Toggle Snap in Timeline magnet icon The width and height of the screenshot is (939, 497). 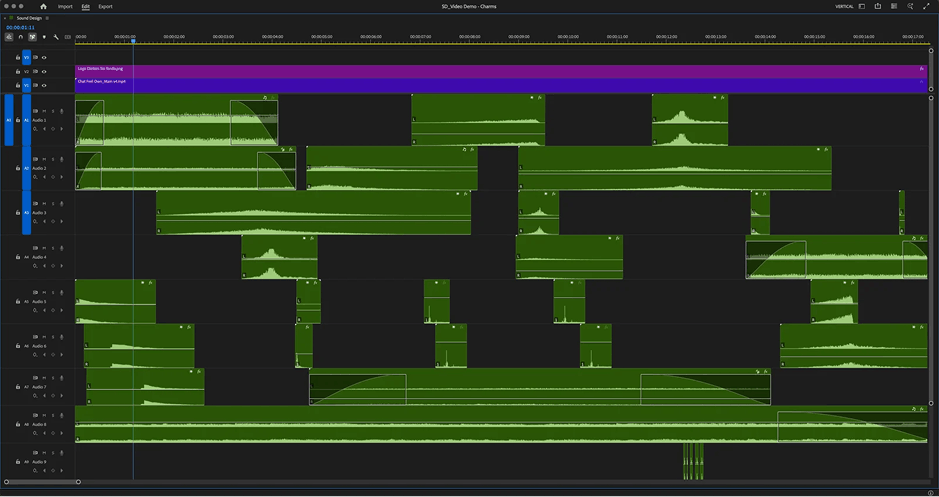tap(20, 37)
